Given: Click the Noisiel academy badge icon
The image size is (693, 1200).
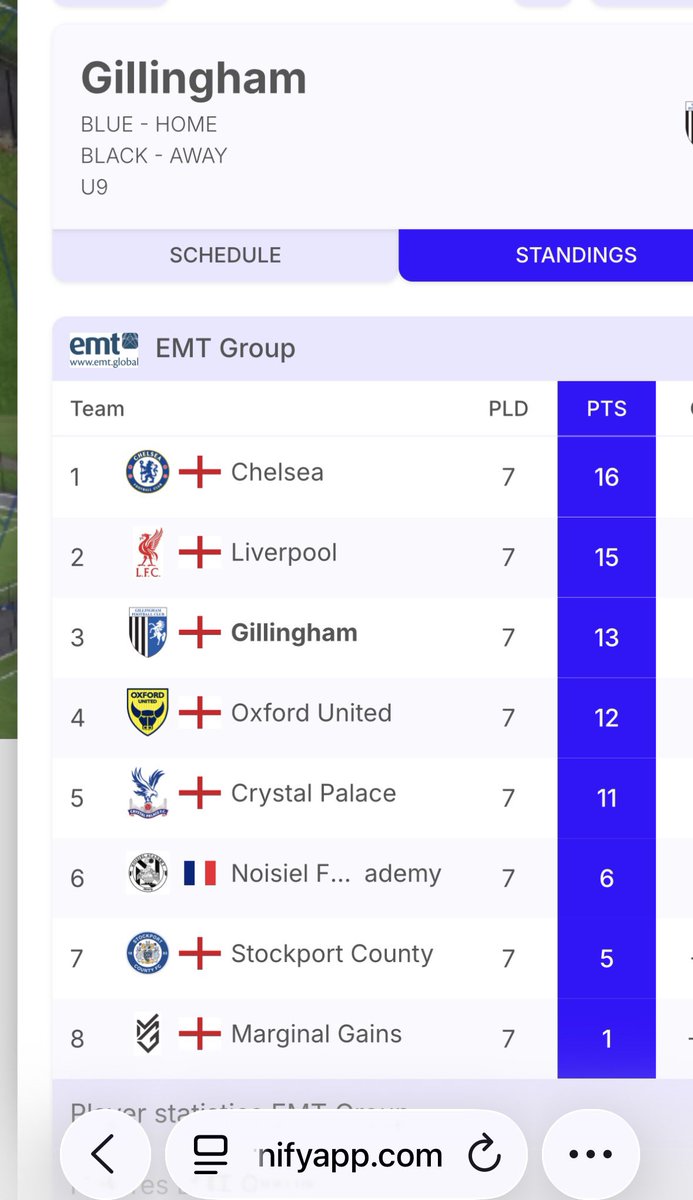Looking at the screenshot, I should (x=148, y=873).
